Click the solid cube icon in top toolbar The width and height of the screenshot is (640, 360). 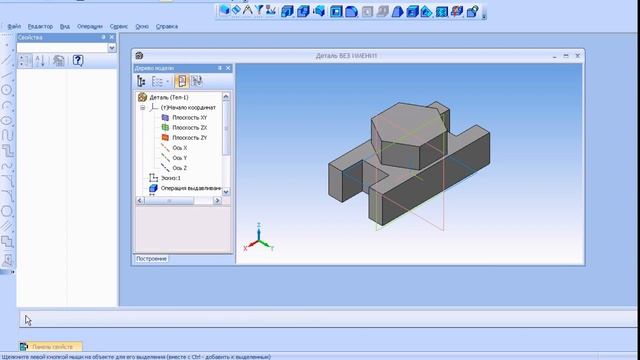(x=224, y=10)
